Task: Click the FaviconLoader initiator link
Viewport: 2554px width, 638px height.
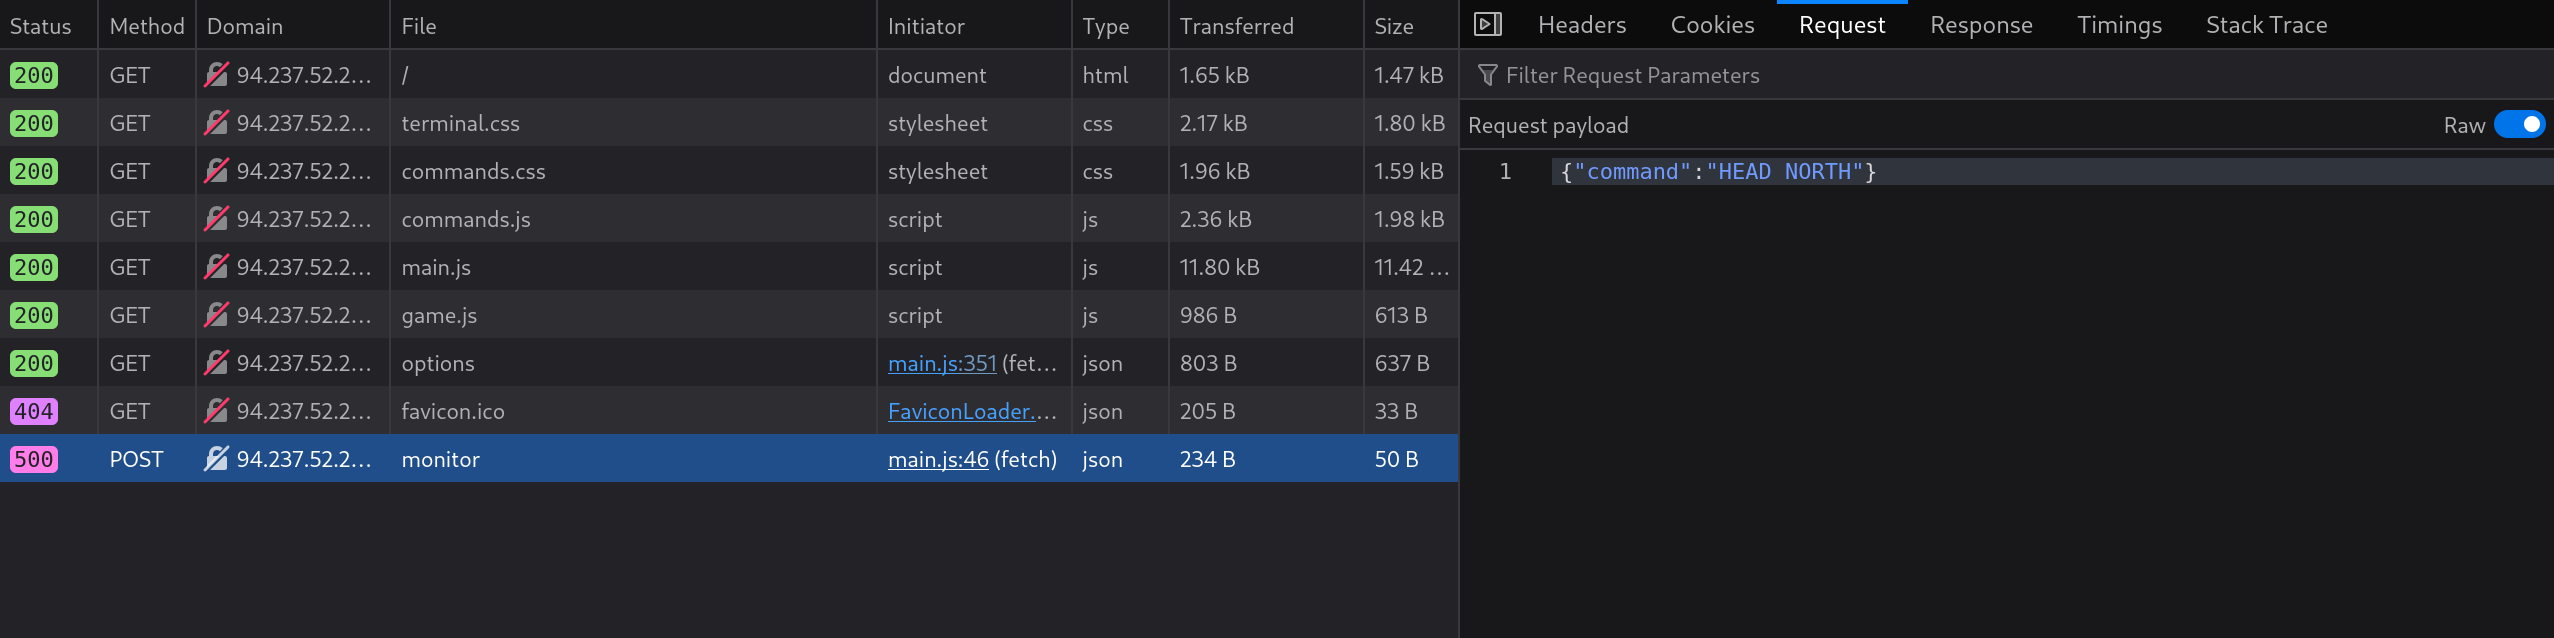Action: pyautogui.click(x=972, y=411)
